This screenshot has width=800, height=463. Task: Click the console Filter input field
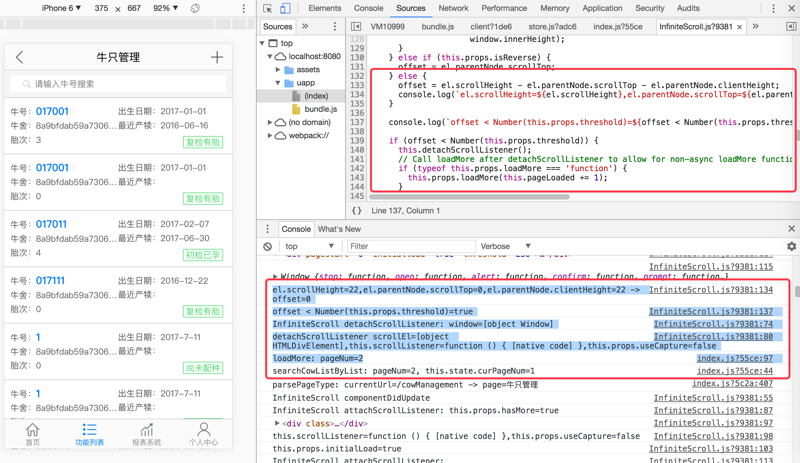pos(410,246)
